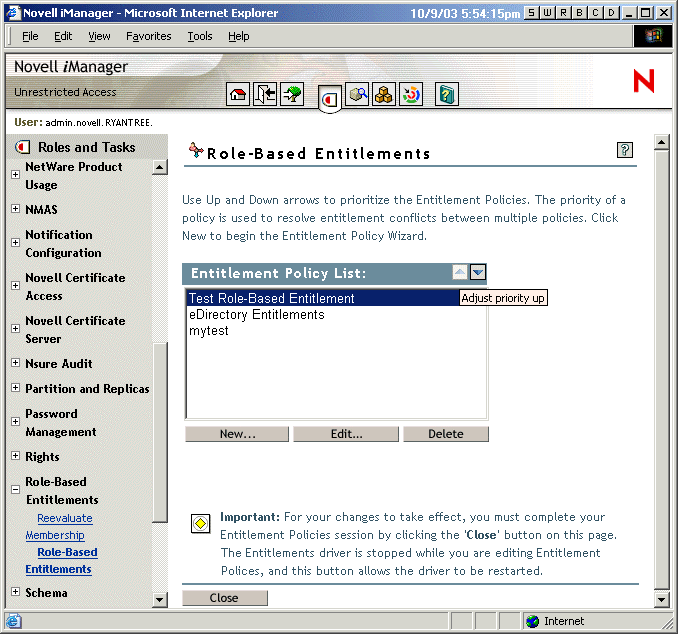
Task: Expand the NMAS role
Action: pyautogui.click(x=15, y=208)
